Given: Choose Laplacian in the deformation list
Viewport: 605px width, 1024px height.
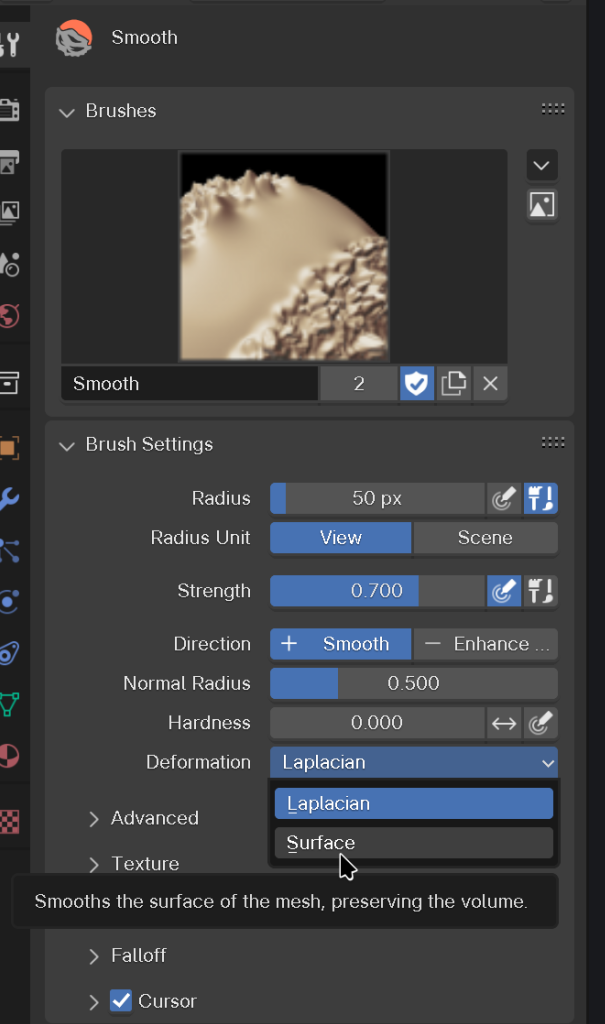Looking at the screenshot, I should [x=414, y=803].
